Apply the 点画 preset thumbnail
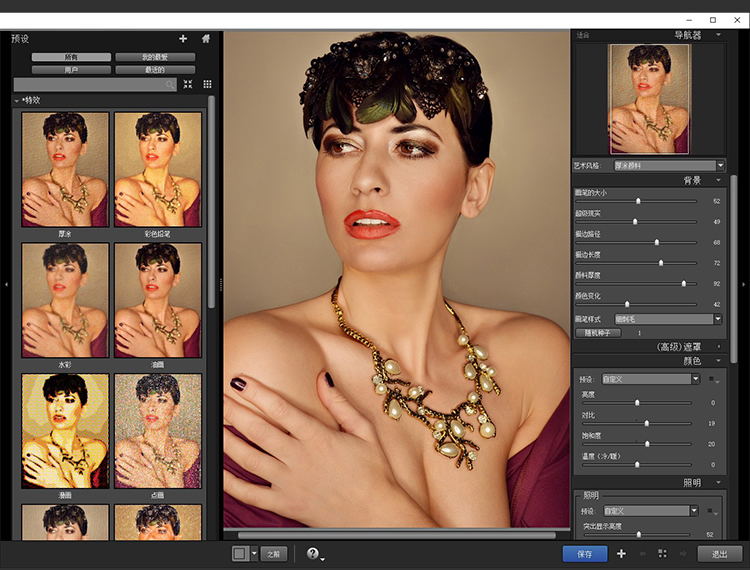This screenshot has height=570, width=750. (158, 431)
